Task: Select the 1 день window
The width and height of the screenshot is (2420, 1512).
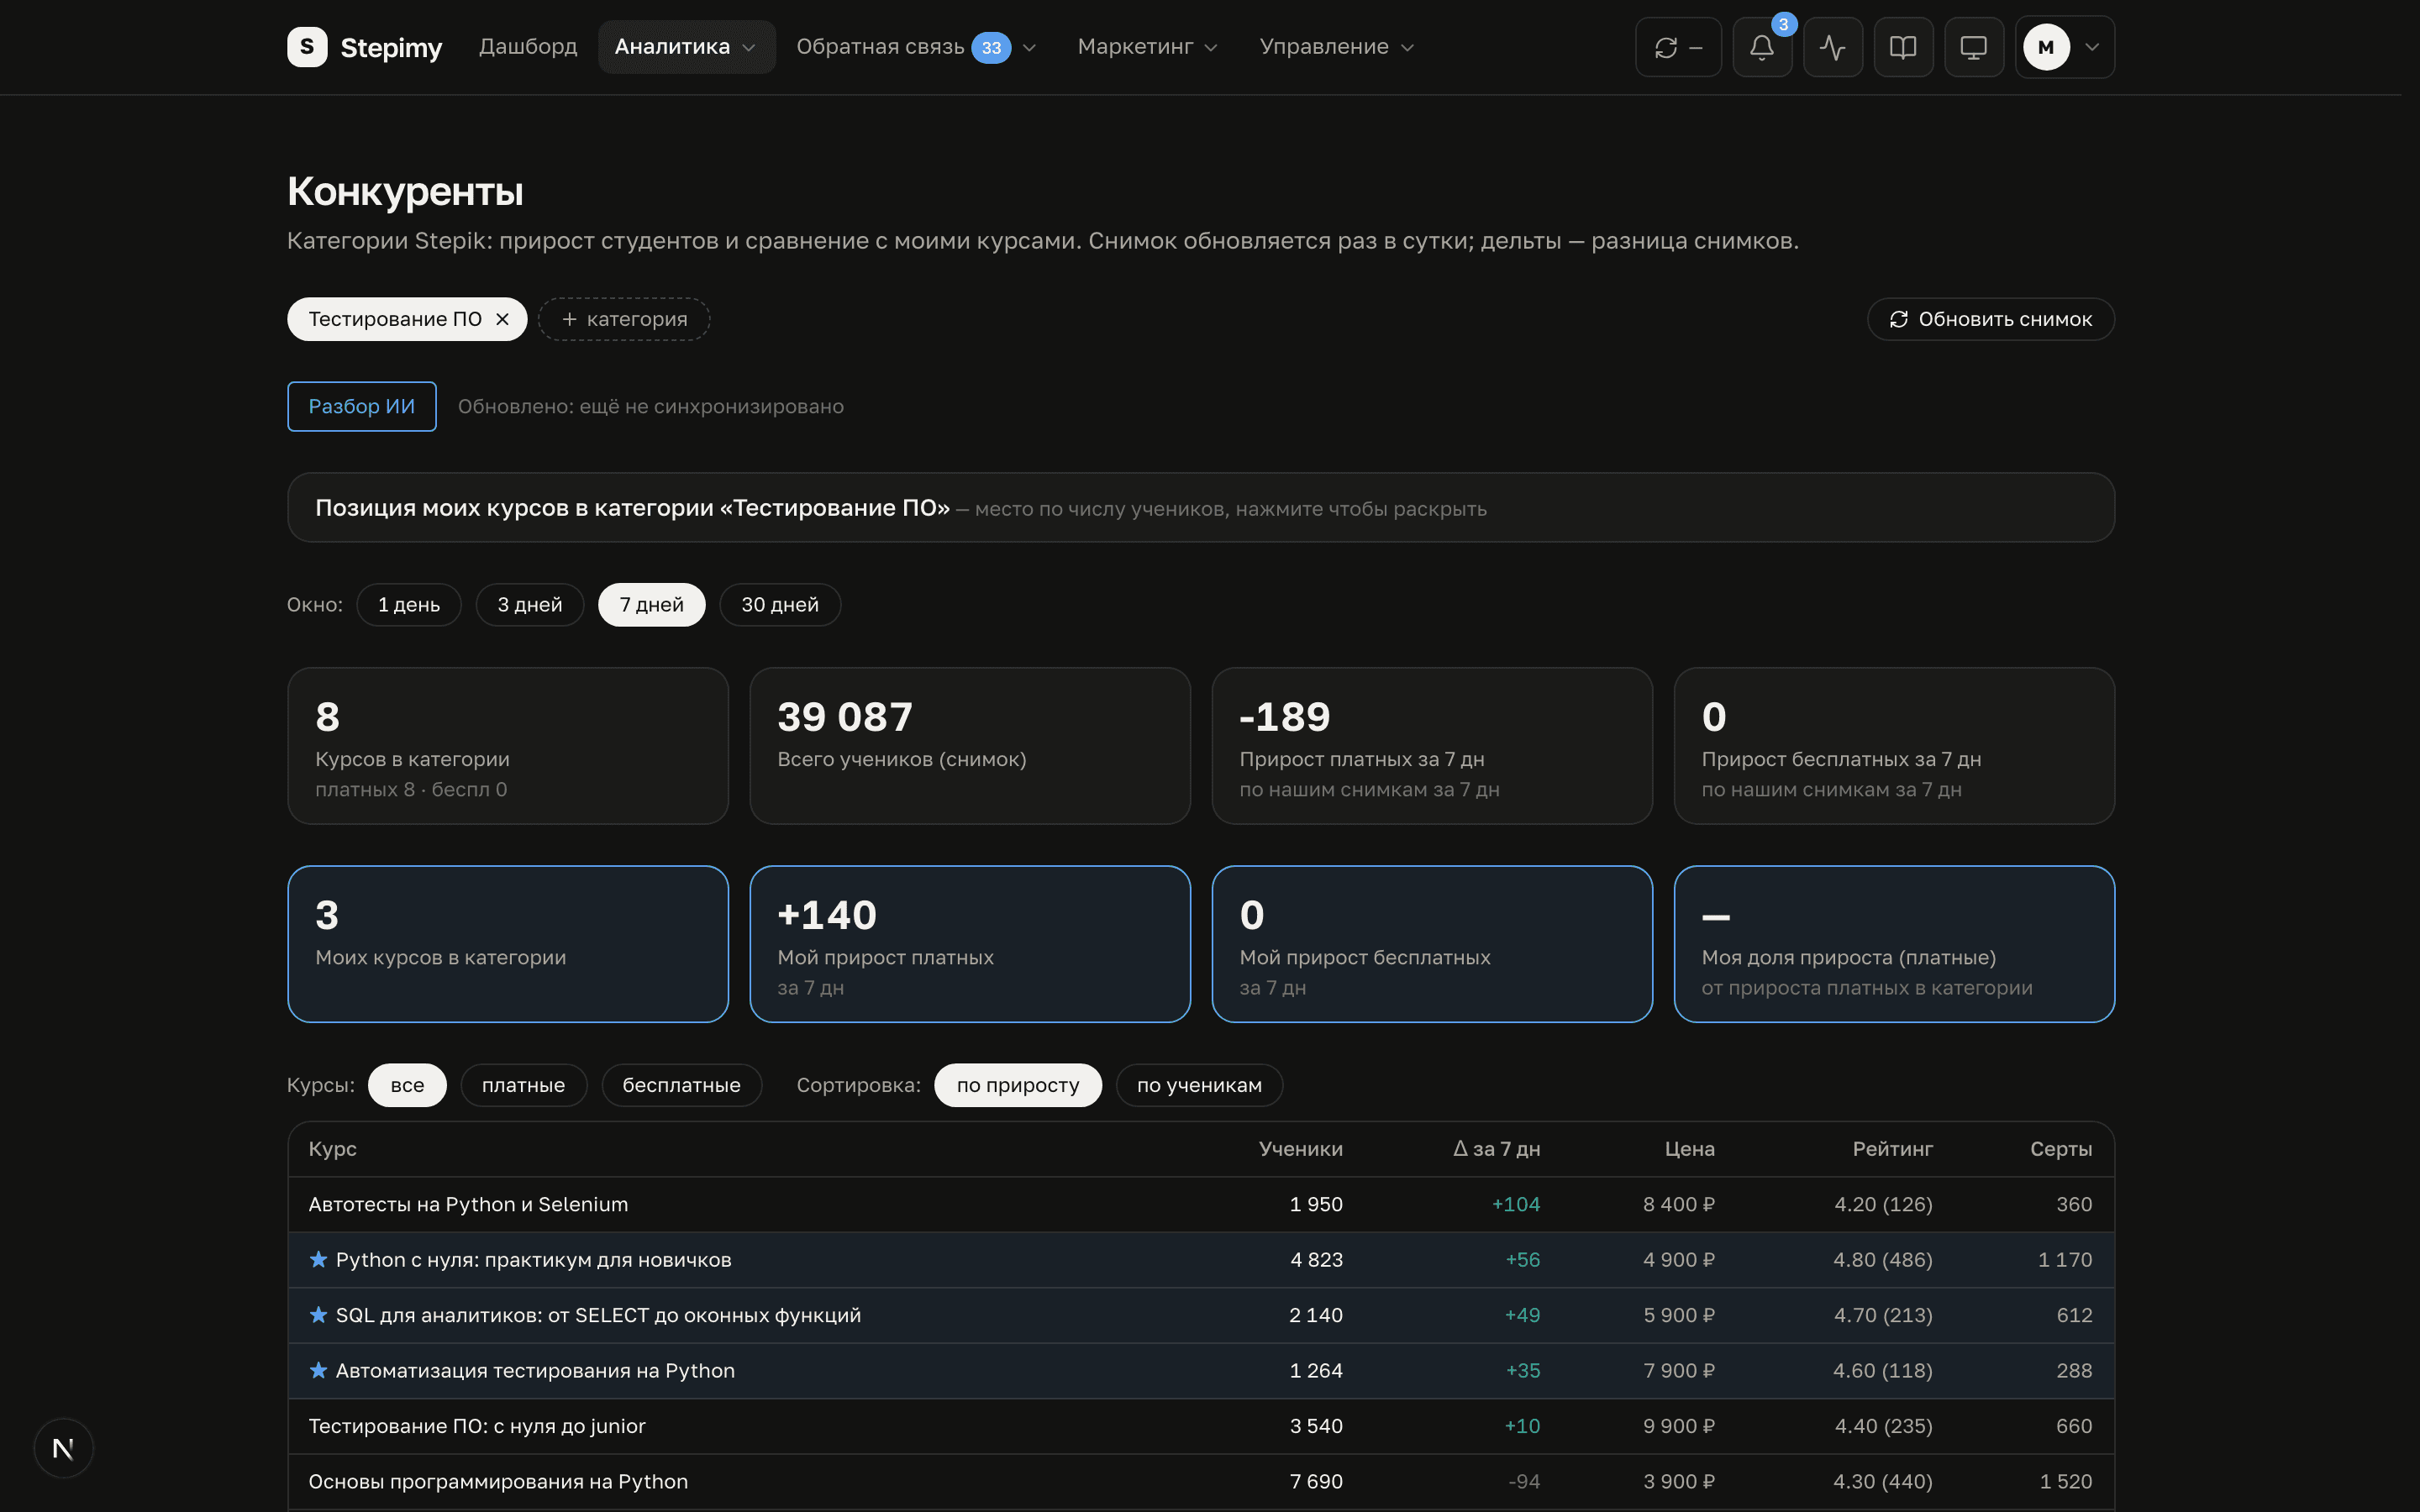Action: pos(409,605)
